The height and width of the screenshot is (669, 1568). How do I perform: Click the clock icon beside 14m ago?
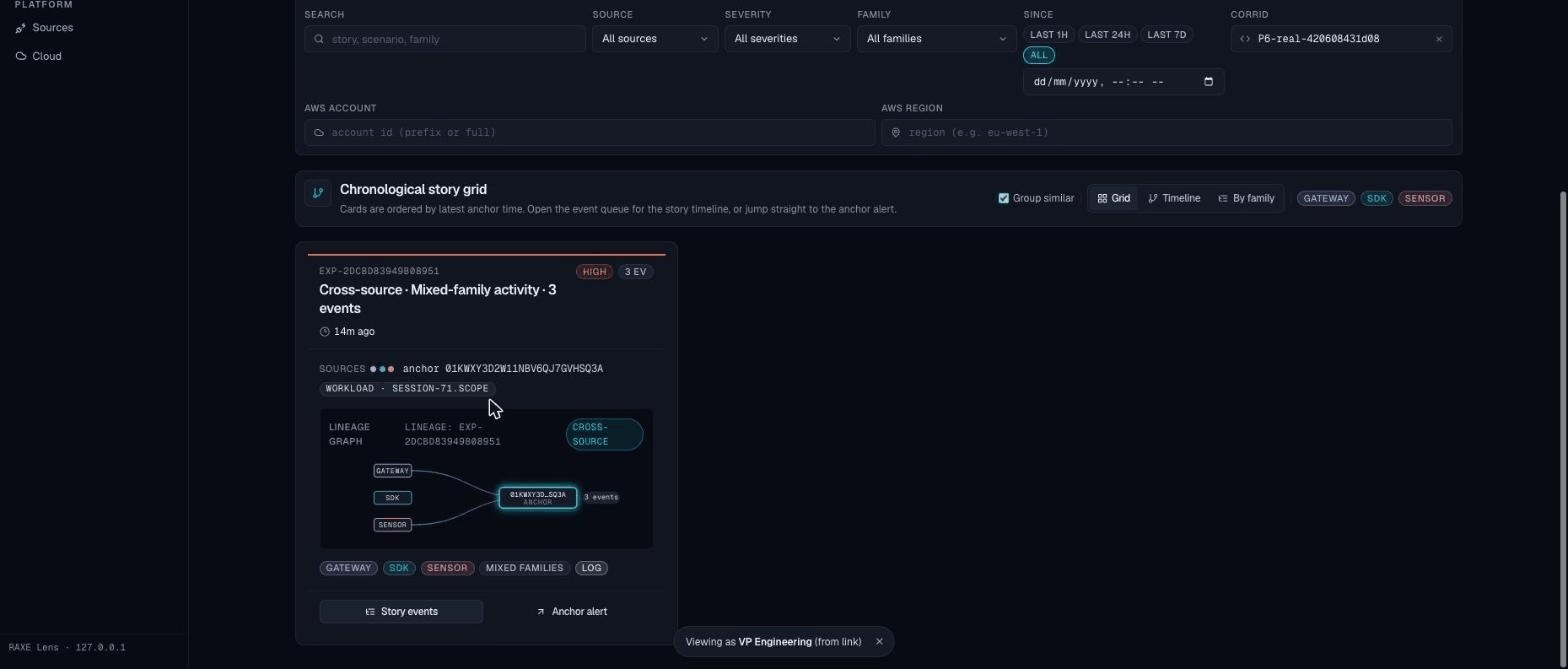click(325, 332)
